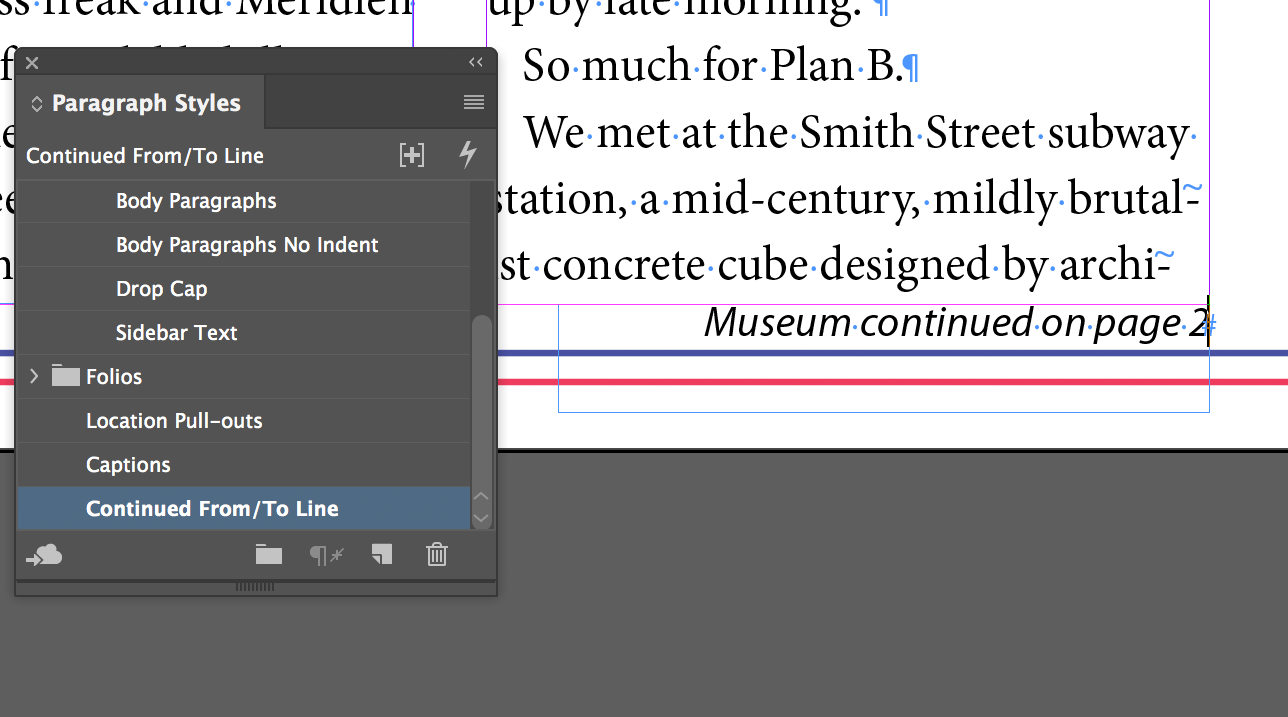Click the styles list scrollbar thumb
The image size is (1288, 717).
tap(481, 400)
